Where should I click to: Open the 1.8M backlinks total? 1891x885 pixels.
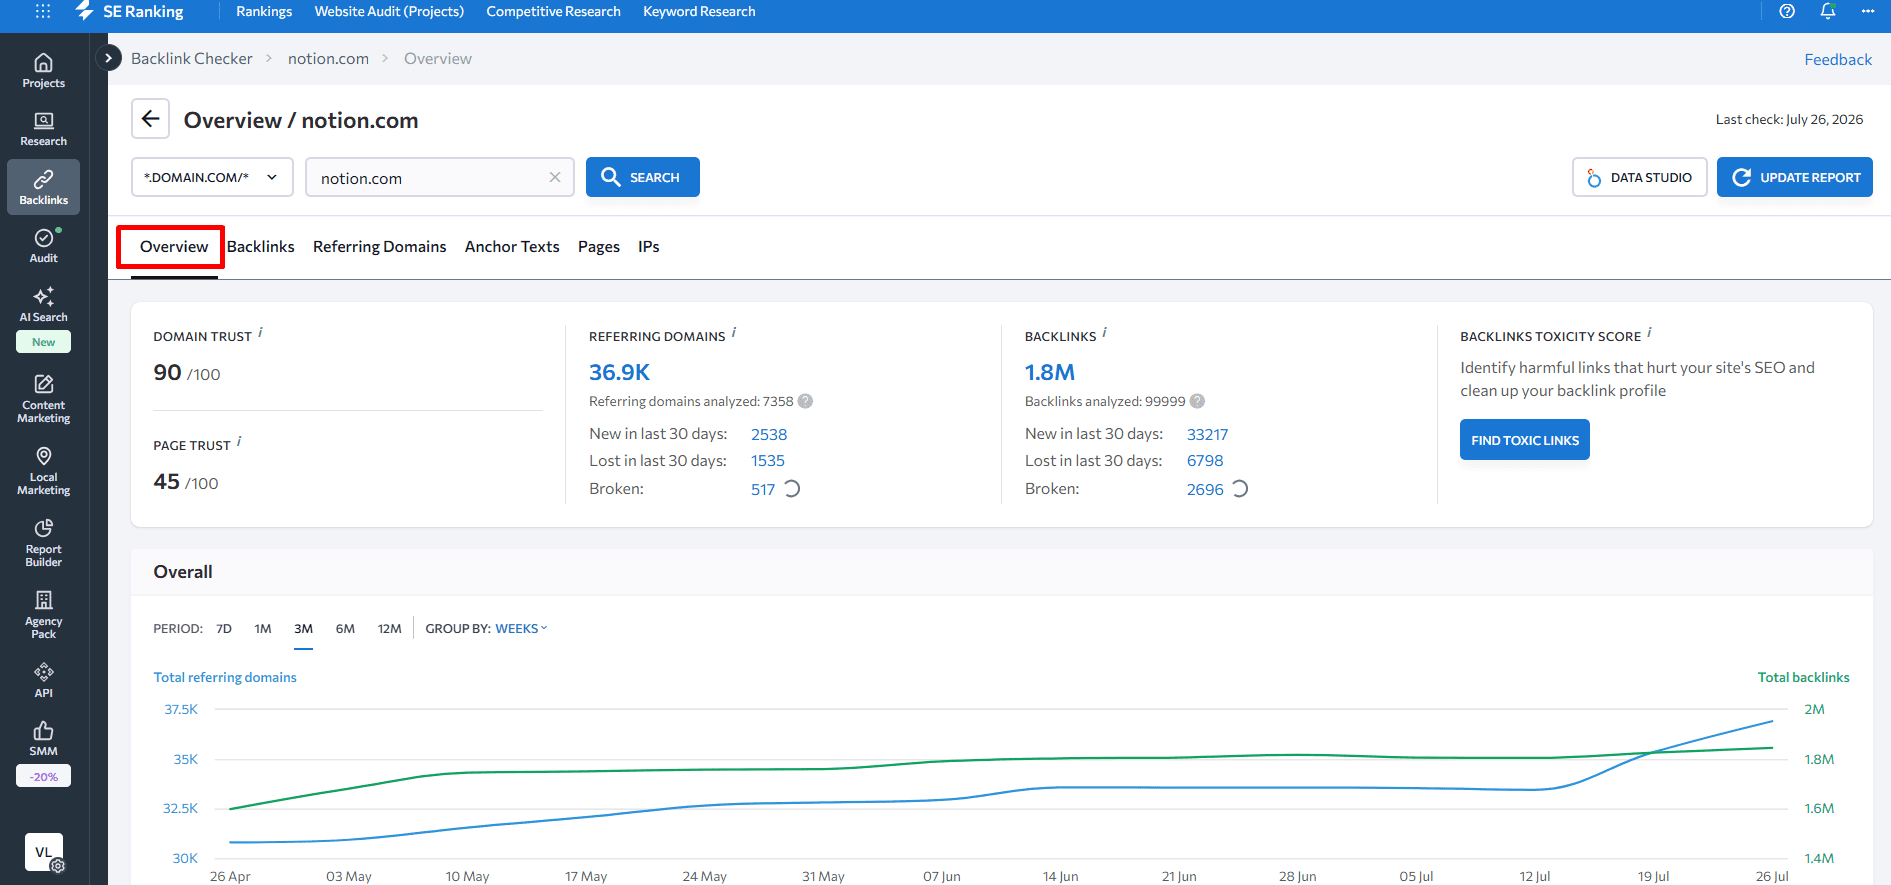pyautogui.click(x=1050, y=372)
